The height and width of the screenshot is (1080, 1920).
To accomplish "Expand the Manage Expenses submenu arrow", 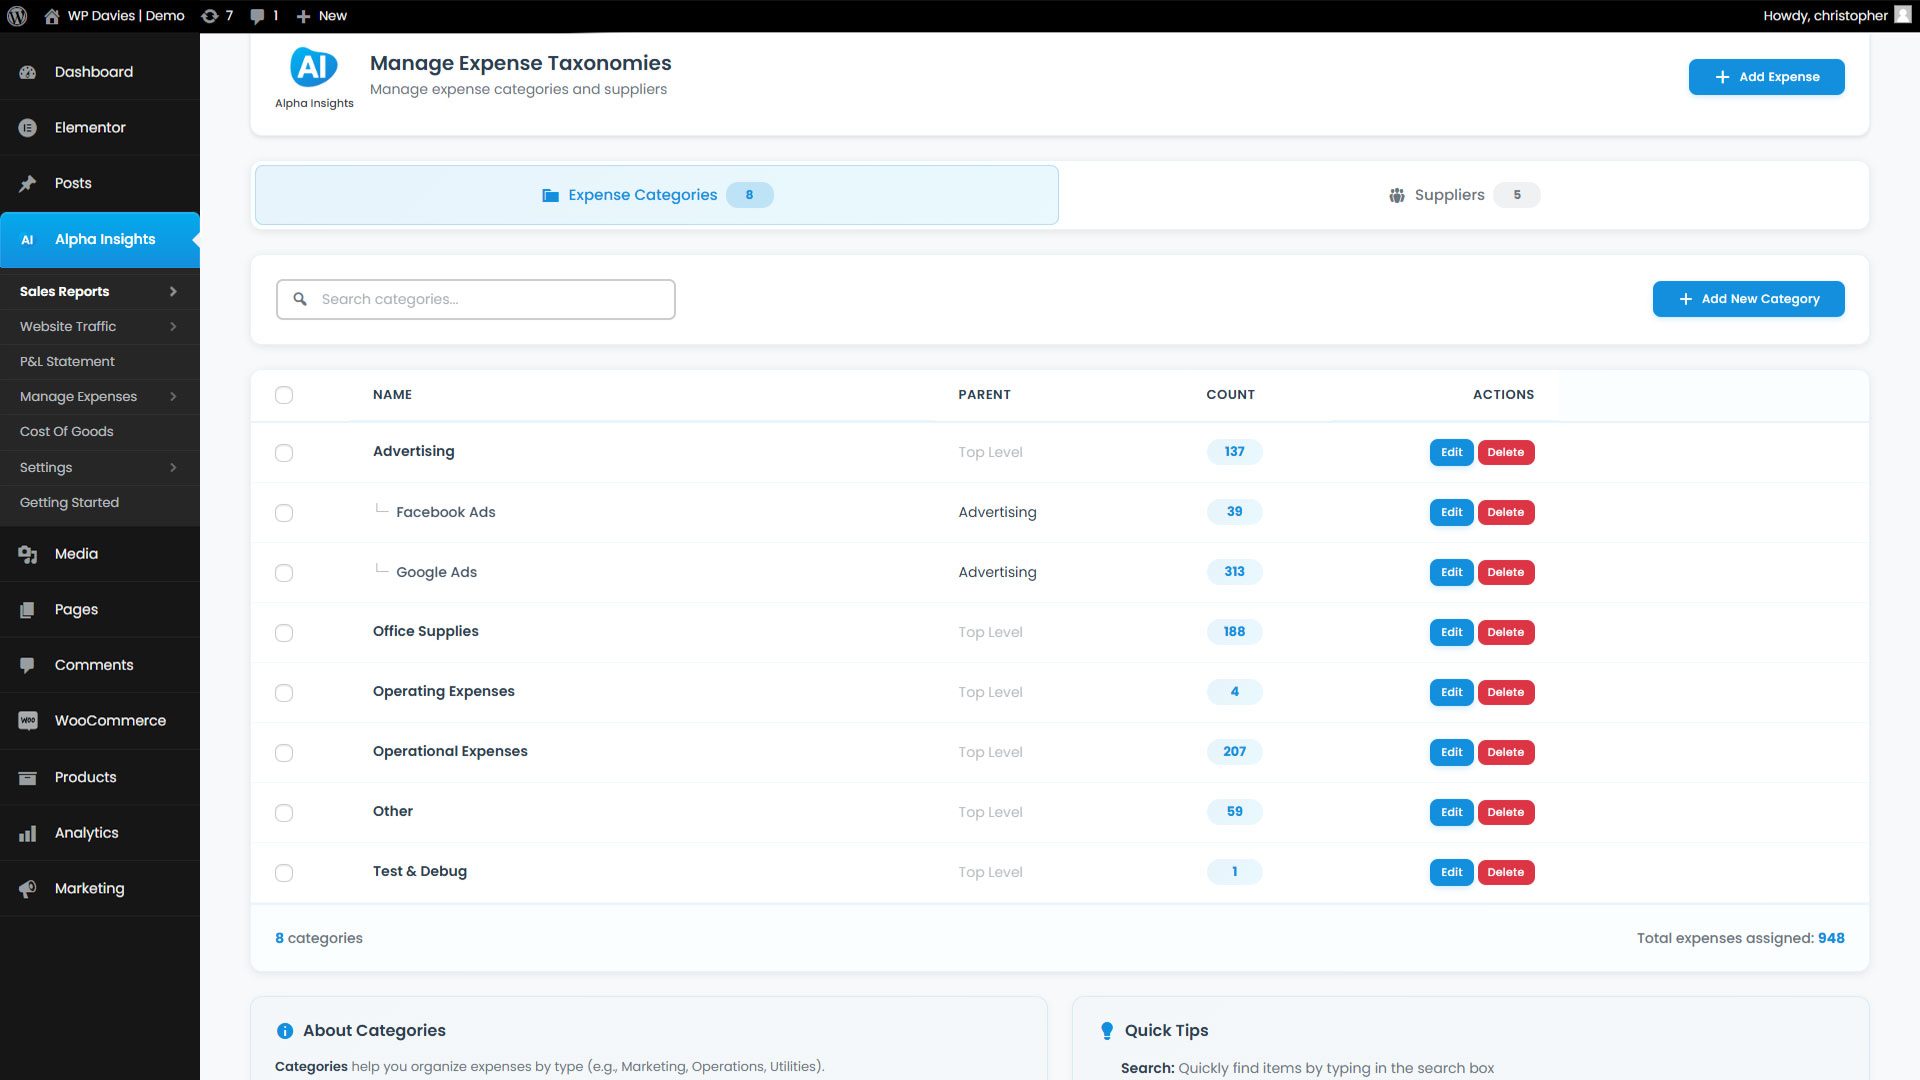I will pyautogui.click(x=173, y=397).
